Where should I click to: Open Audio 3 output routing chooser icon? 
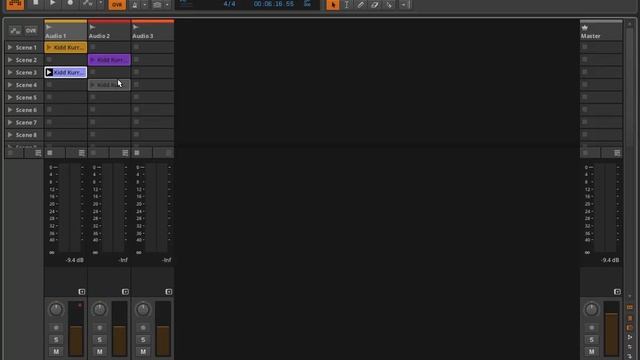[169, 292]
